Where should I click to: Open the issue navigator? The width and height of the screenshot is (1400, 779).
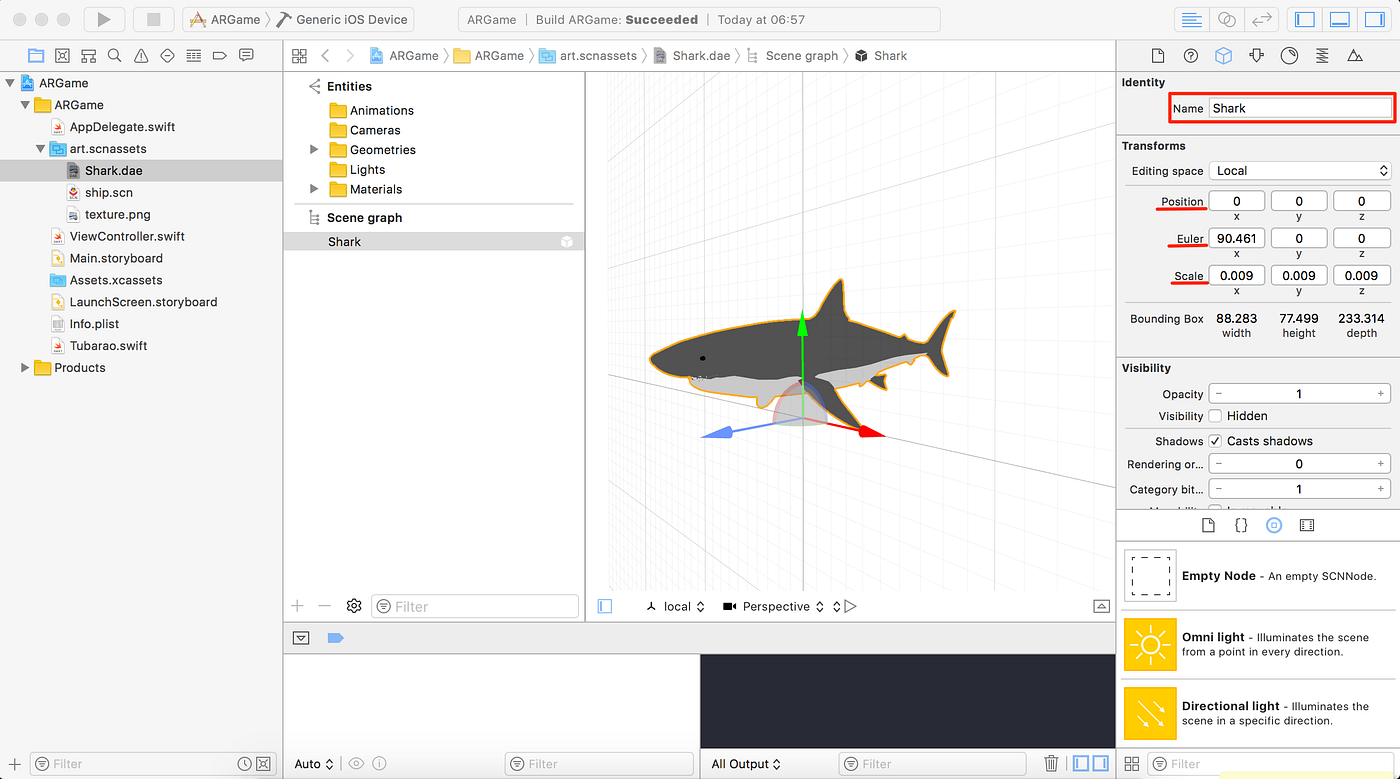point(141,55)
